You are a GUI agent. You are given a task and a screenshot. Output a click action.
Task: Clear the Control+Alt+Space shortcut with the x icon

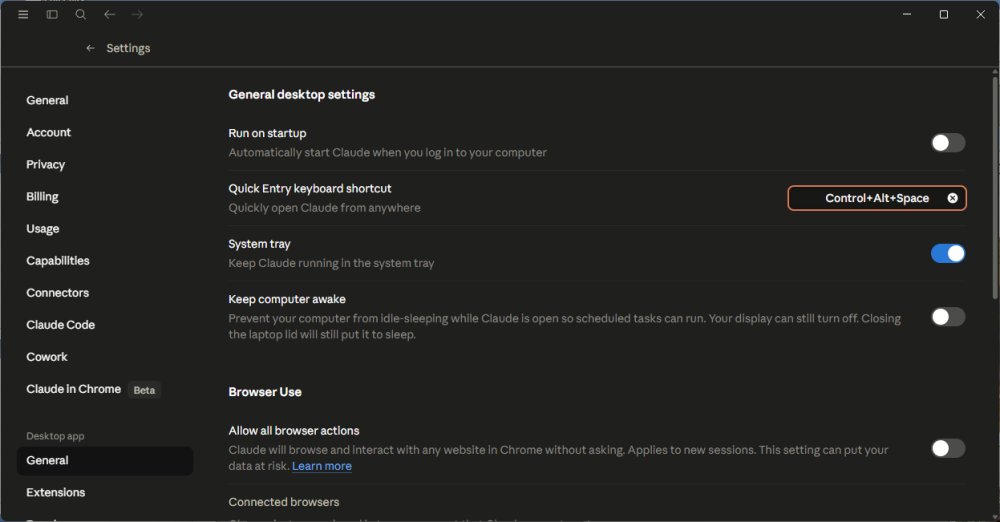pos(952,198)
